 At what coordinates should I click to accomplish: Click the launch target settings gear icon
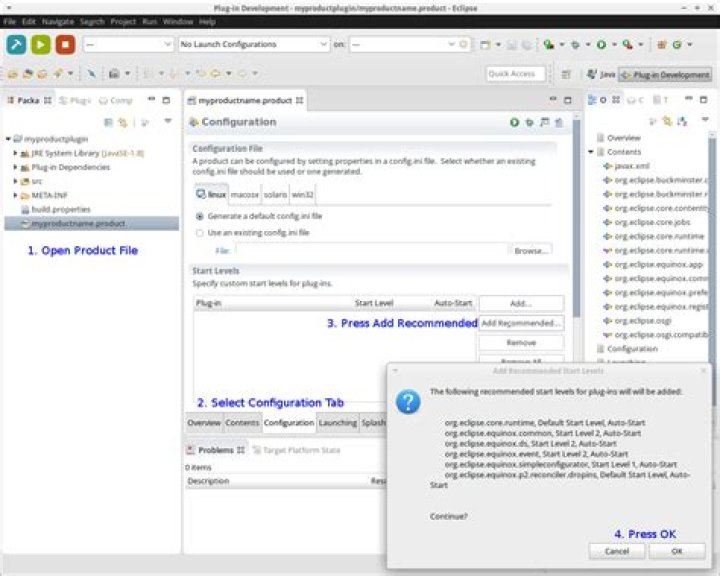[463, 44]
